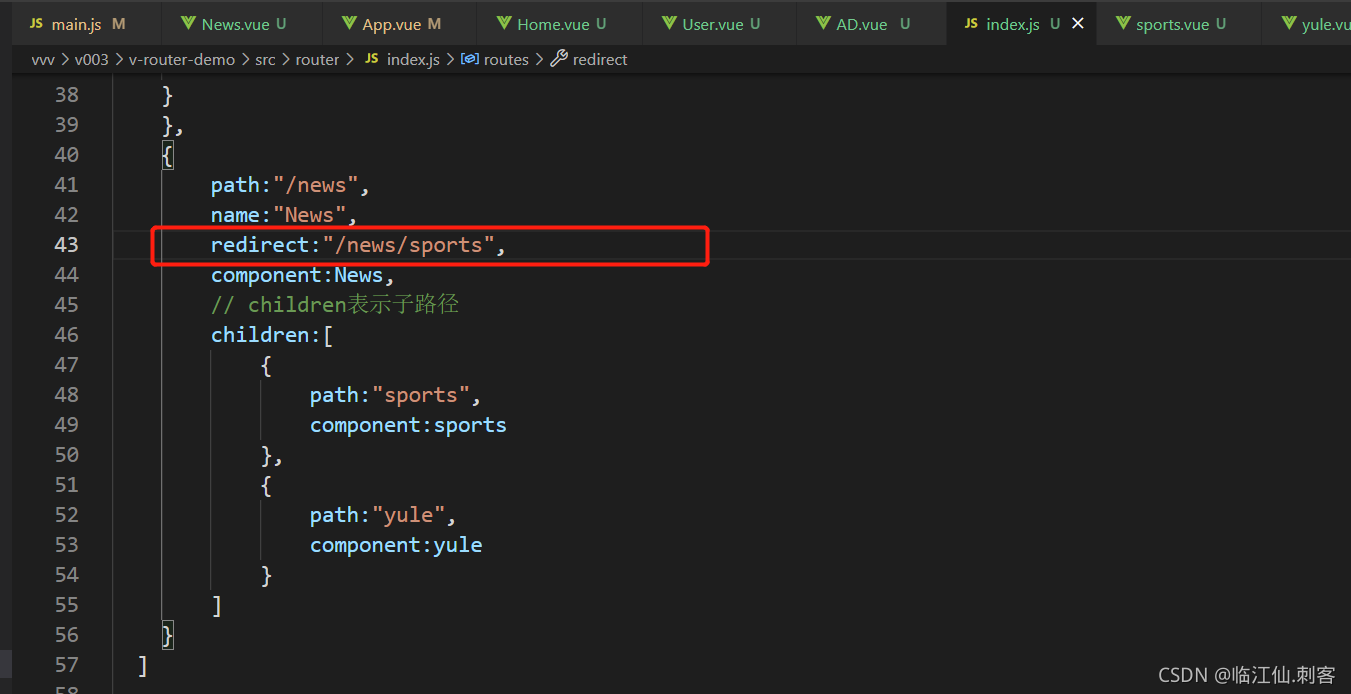Open the News.vue tab
1351x694 pixels.
(243, 24)
